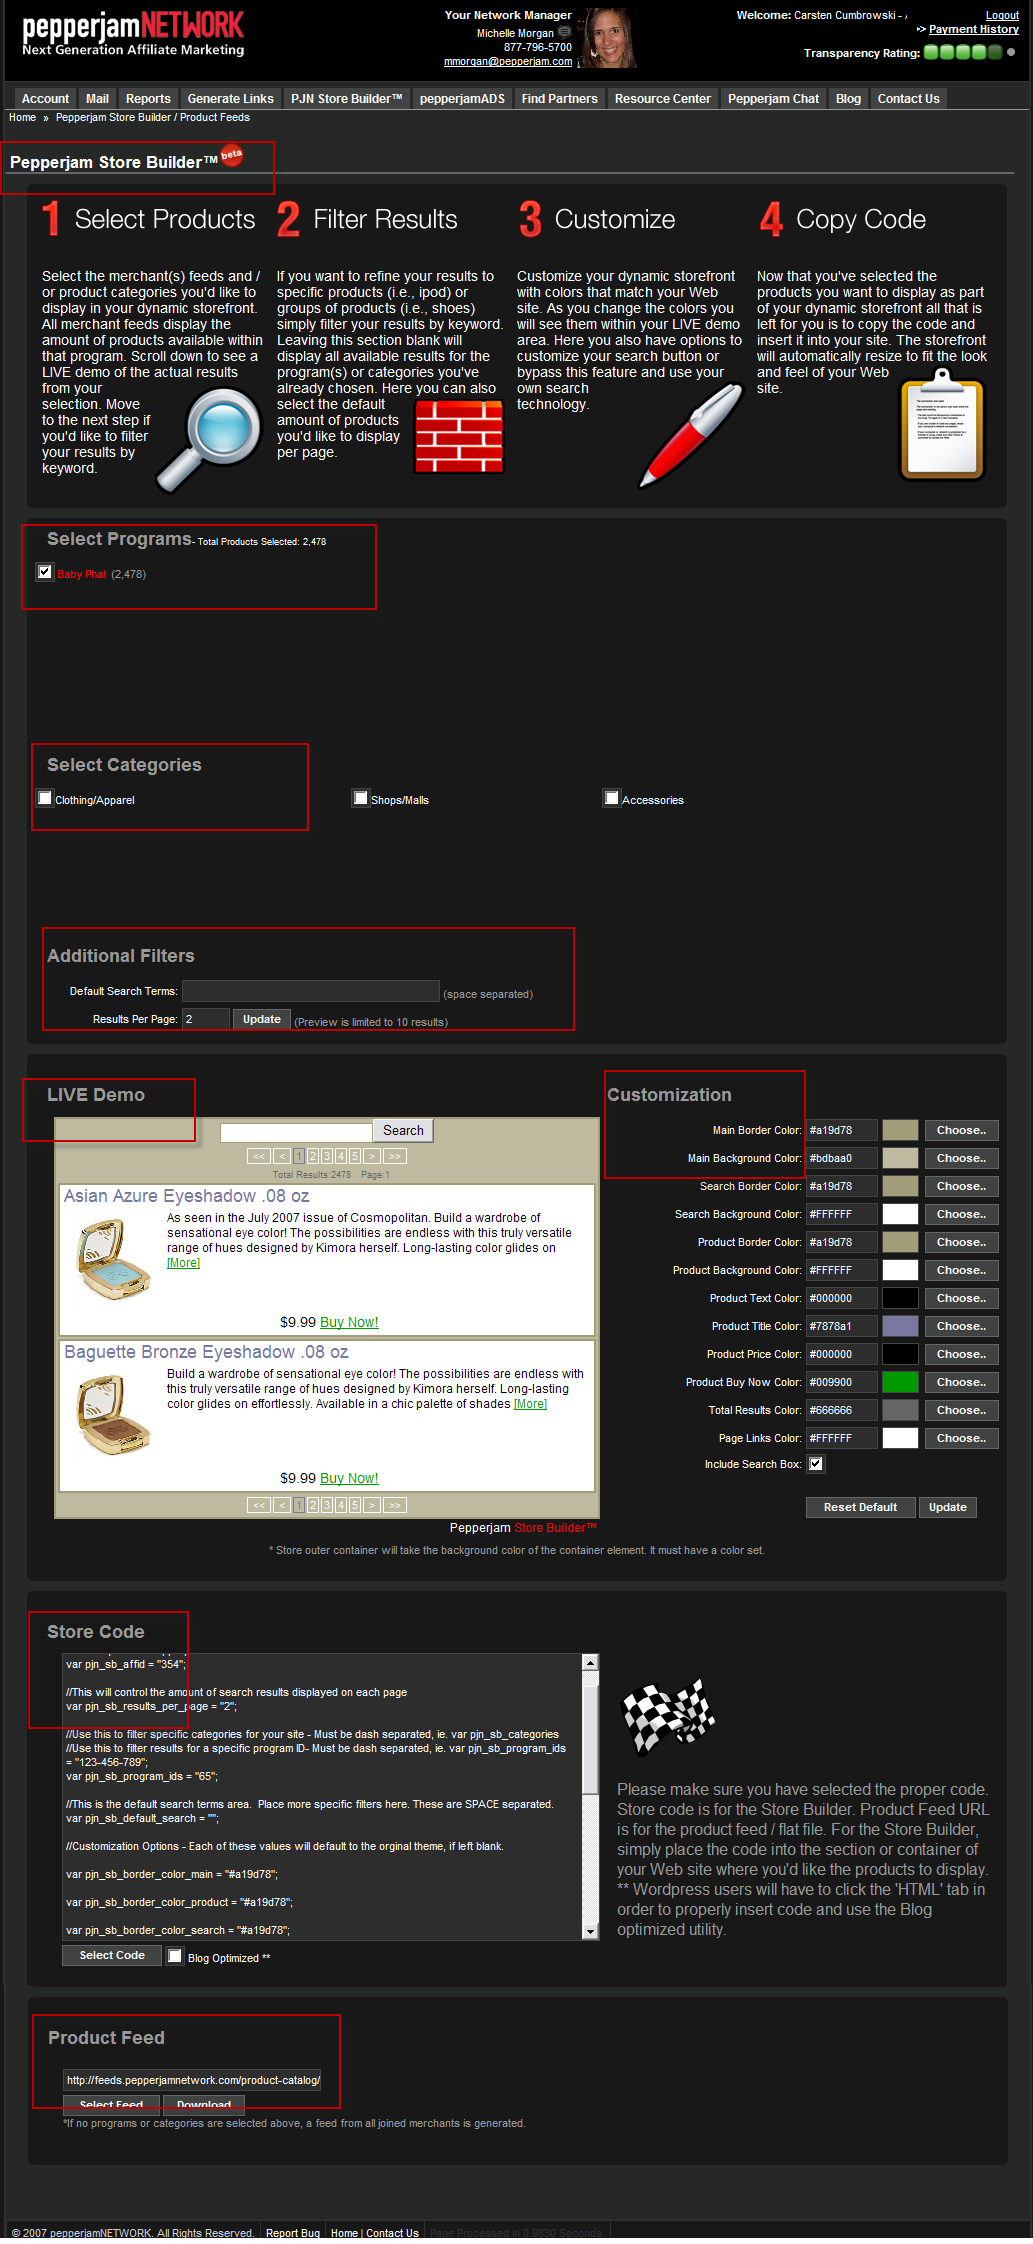Enable the Blog Optimized checkbox
Viewport: 1033px width, 2244px height.
[x=175, y=1956]
